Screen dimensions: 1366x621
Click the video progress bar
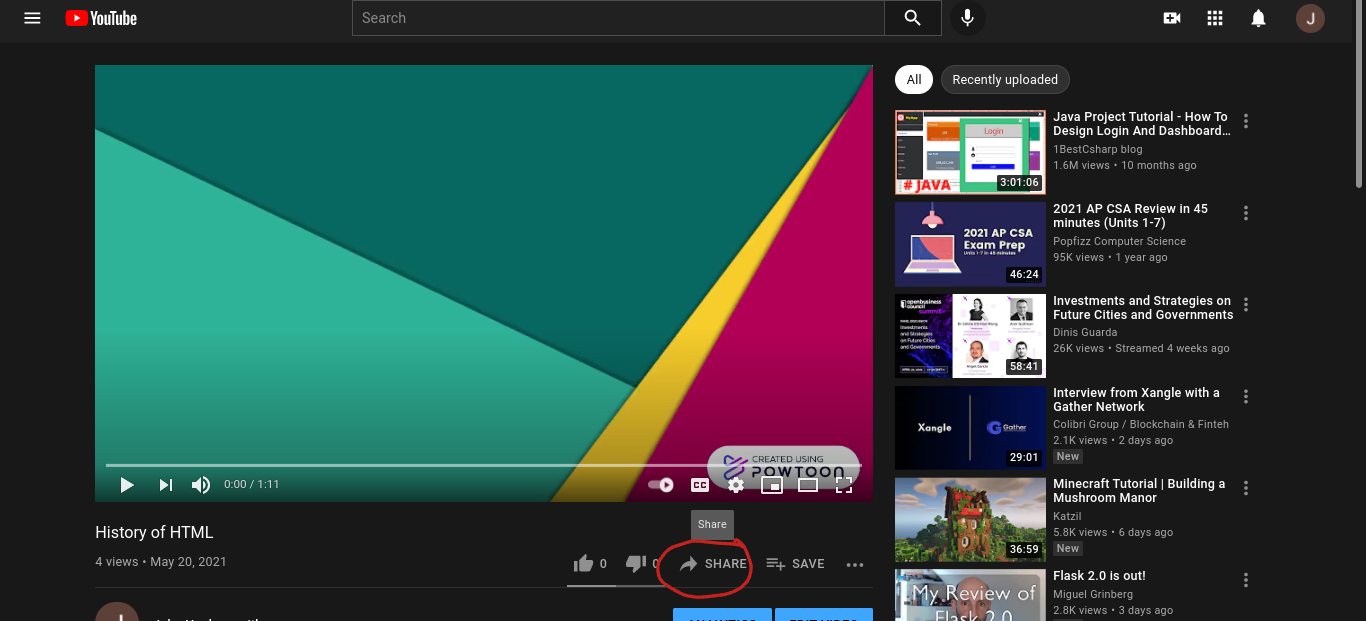coord(400,465)
